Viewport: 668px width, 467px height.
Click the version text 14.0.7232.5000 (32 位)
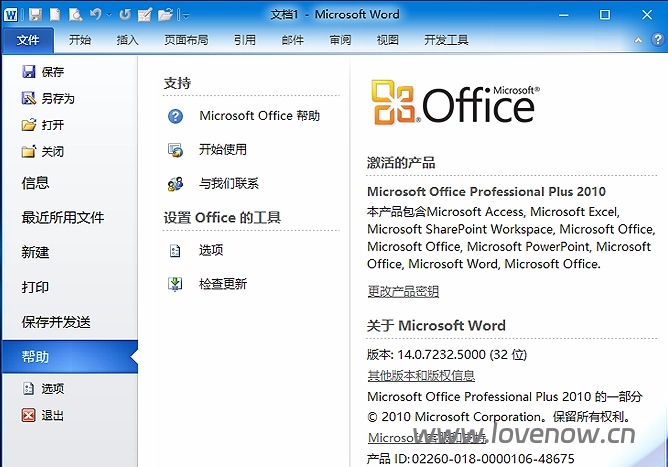[462, 355]
